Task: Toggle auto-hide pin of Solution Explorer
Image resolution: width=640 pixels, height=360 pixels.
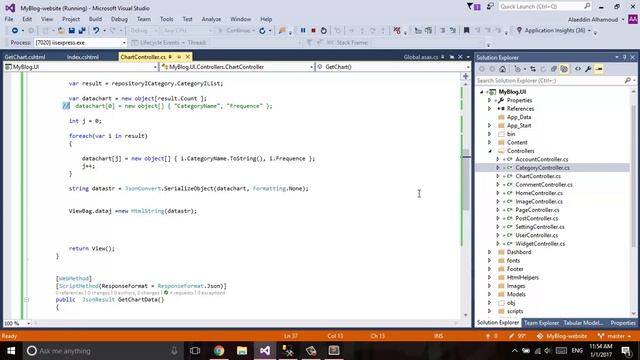Action: tap(624, 58)
